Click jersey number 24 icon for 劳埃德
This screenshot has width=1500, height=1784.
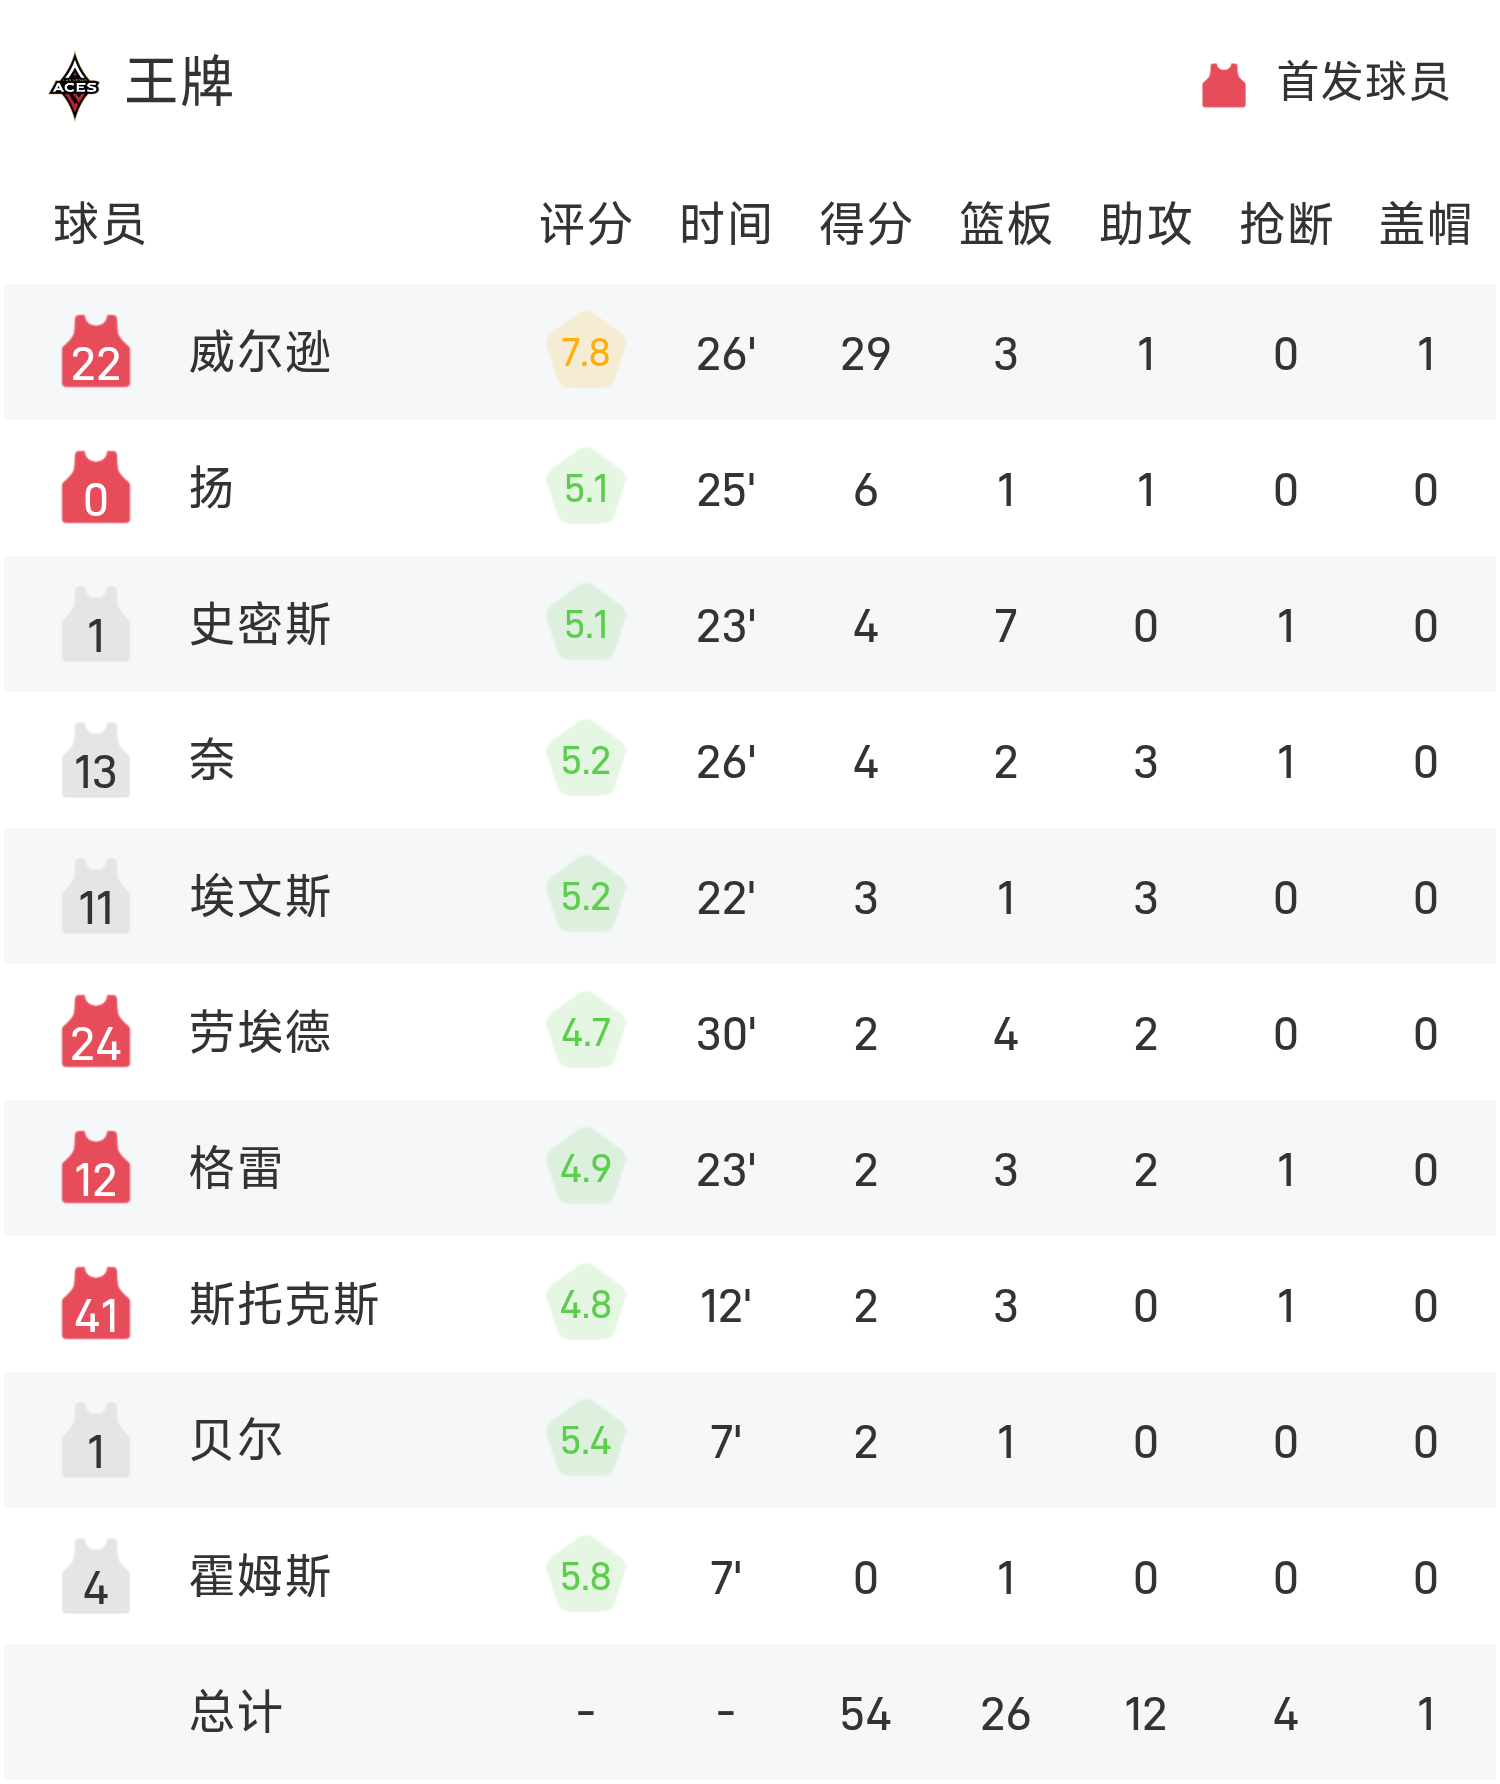(96, 1032)
